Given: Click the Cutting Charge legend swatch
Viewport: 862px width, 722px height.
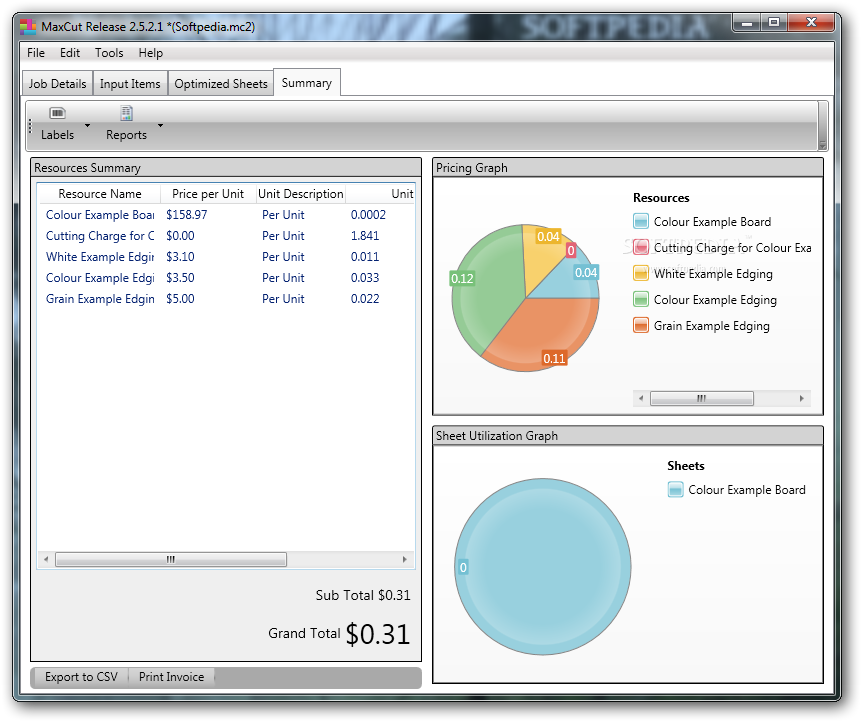Looking at the screenshot, I should pos(641,247).
